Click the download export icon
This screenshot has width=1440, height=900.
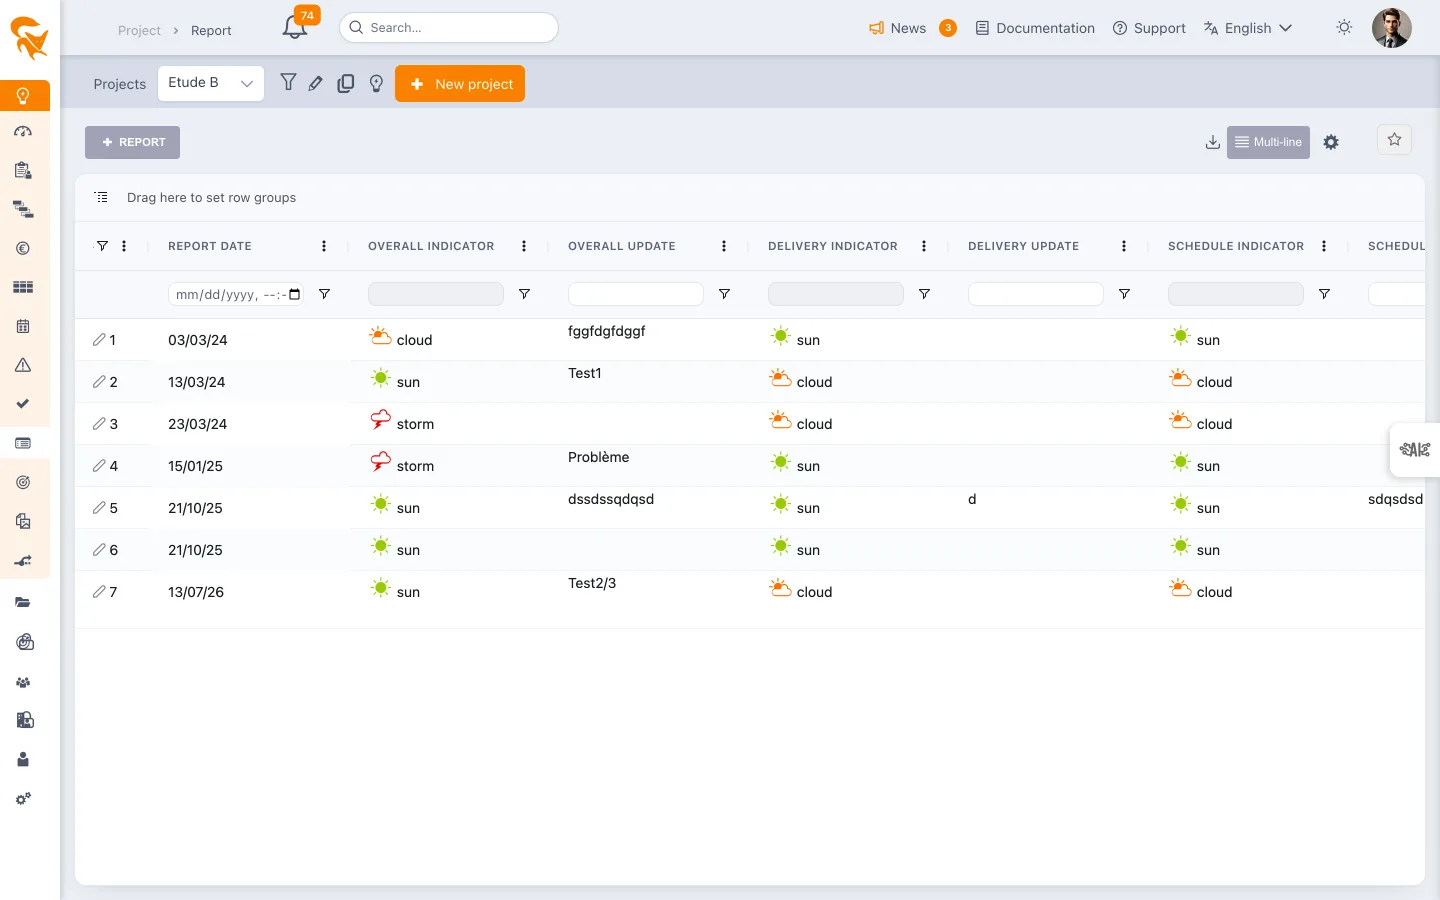click(x=1213, y=142)
